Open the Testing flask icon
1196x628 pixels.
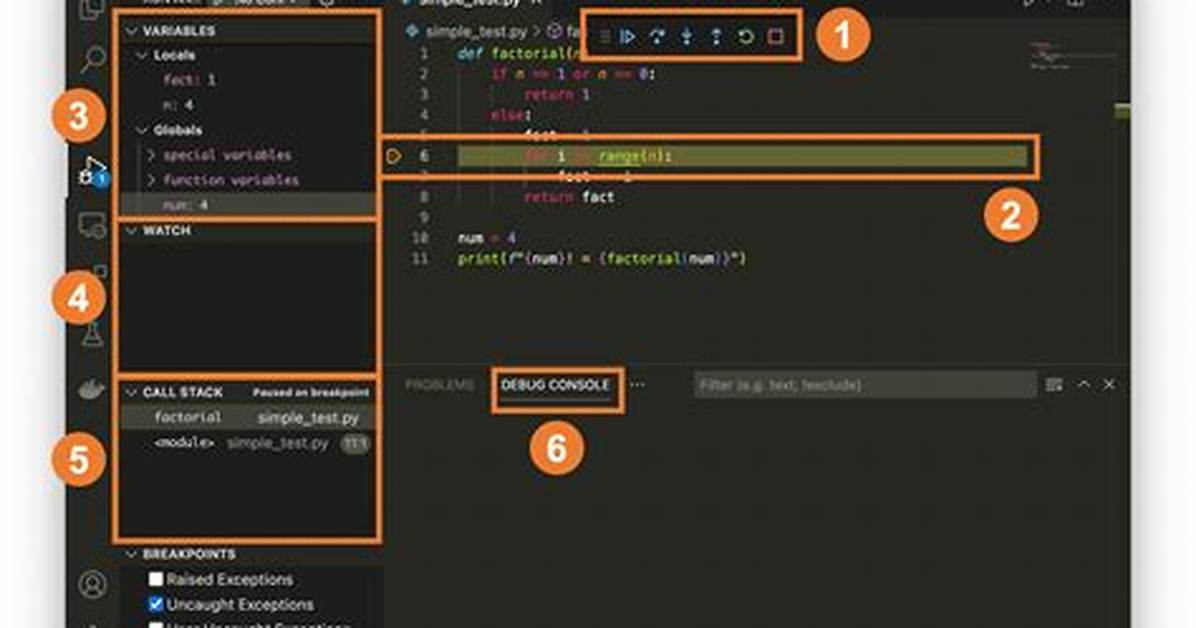(92, 334)
